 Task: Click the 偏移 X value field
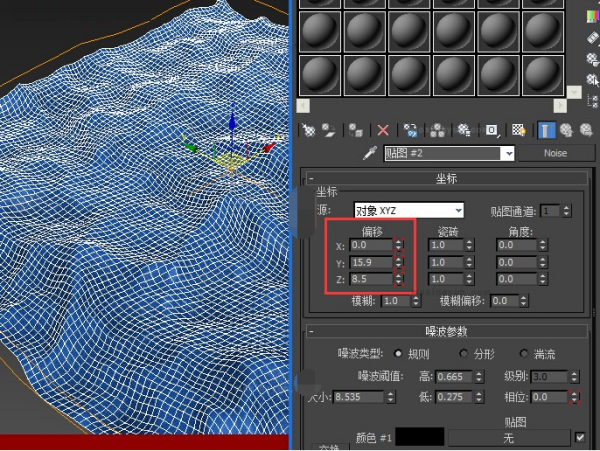[371, 245]
